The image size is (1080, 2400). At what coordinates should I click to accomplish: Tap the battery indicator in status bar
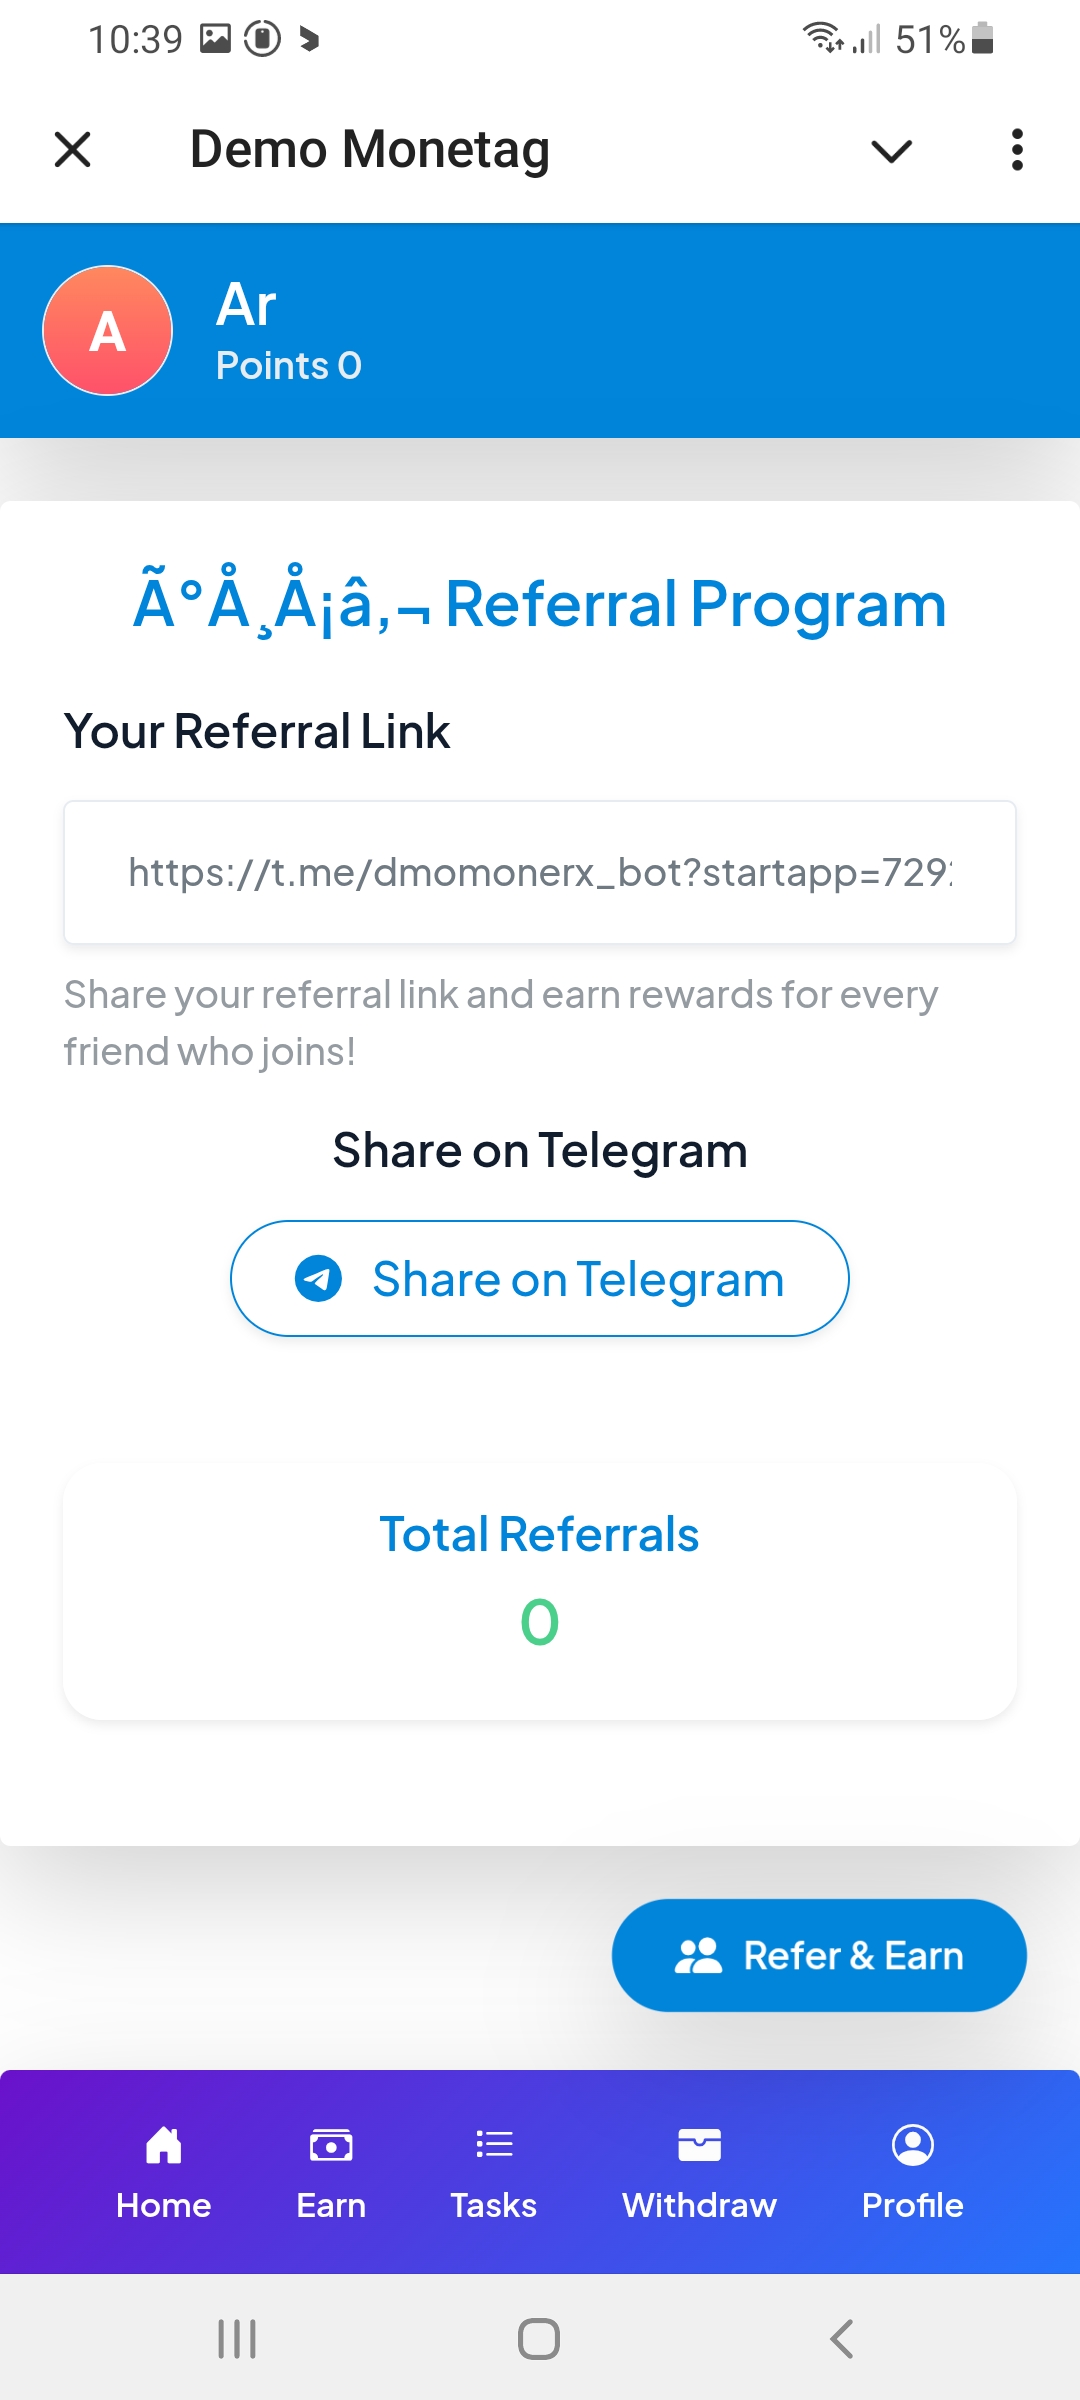(x=982, y=39)
